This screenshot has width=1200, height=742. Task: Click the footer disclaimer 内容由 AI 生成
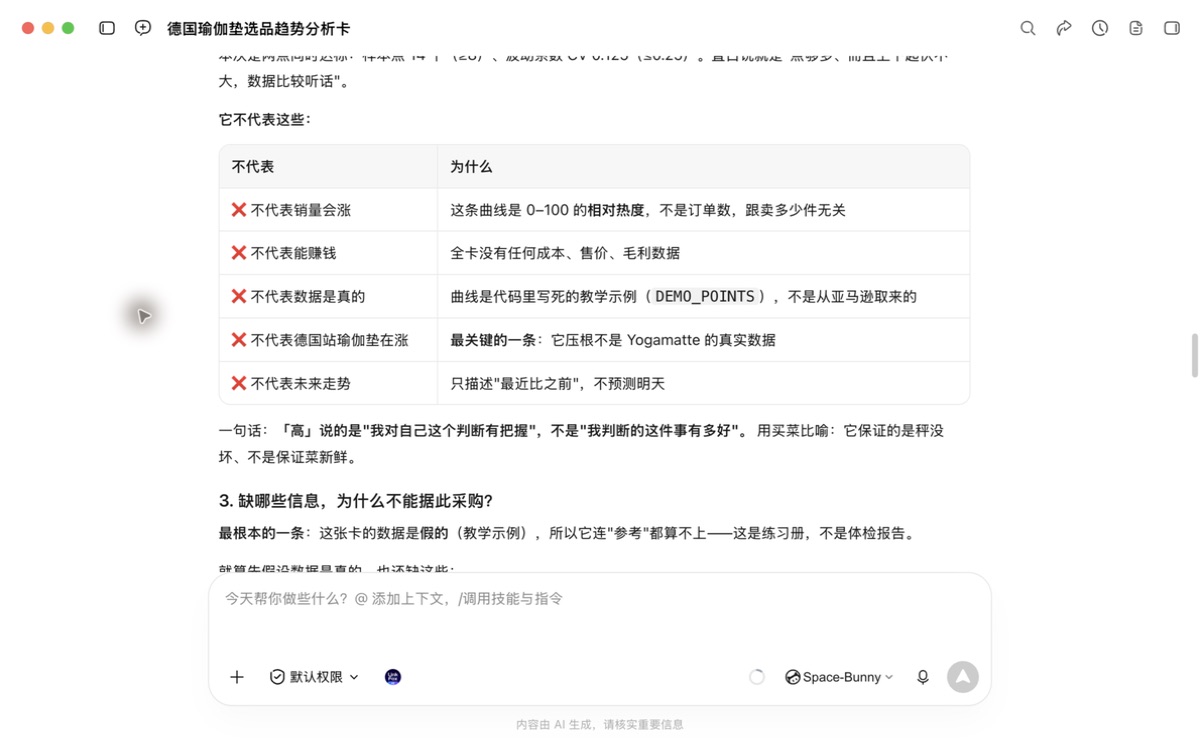(x=600, y=725)
